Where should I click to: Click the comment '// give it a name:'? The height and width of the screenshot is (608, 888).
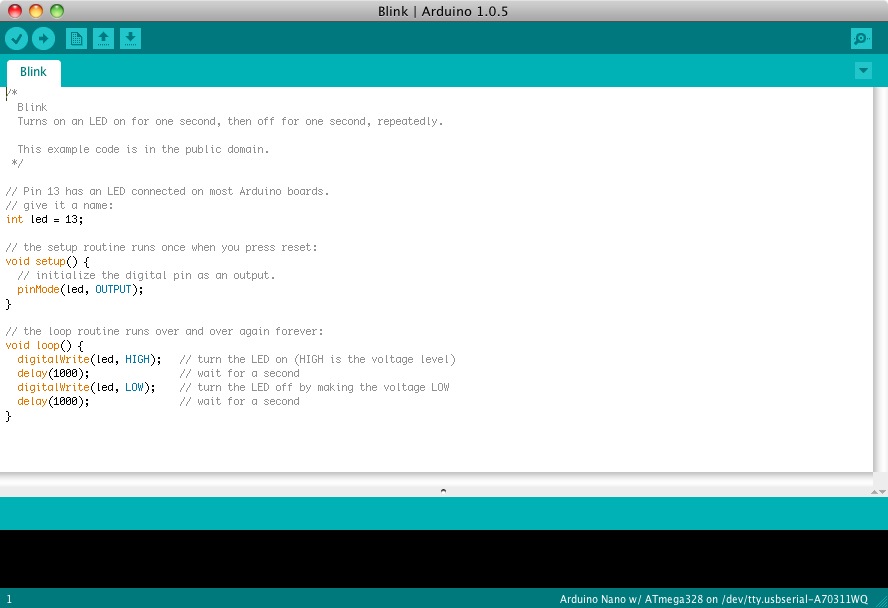click(x=59, y=205)
